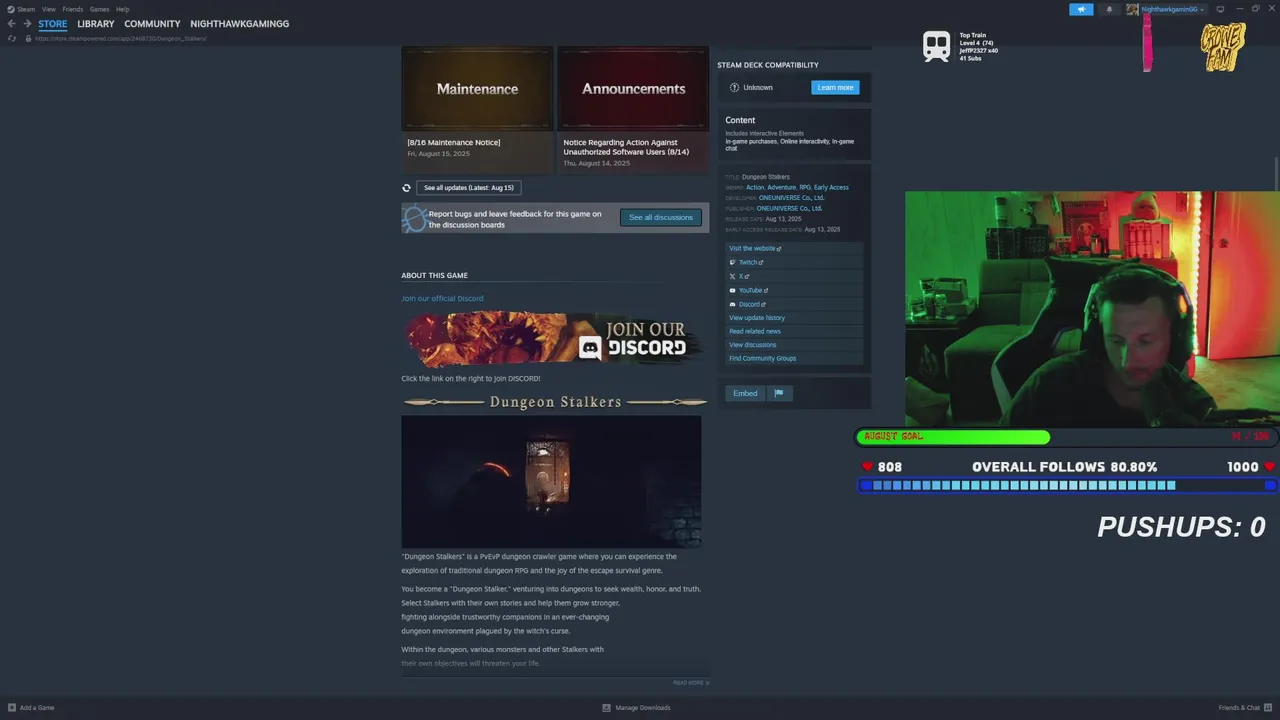This screenshot has width=1280, height=720.
Task: Go forward with the right arrow
Action: [26, 24]
